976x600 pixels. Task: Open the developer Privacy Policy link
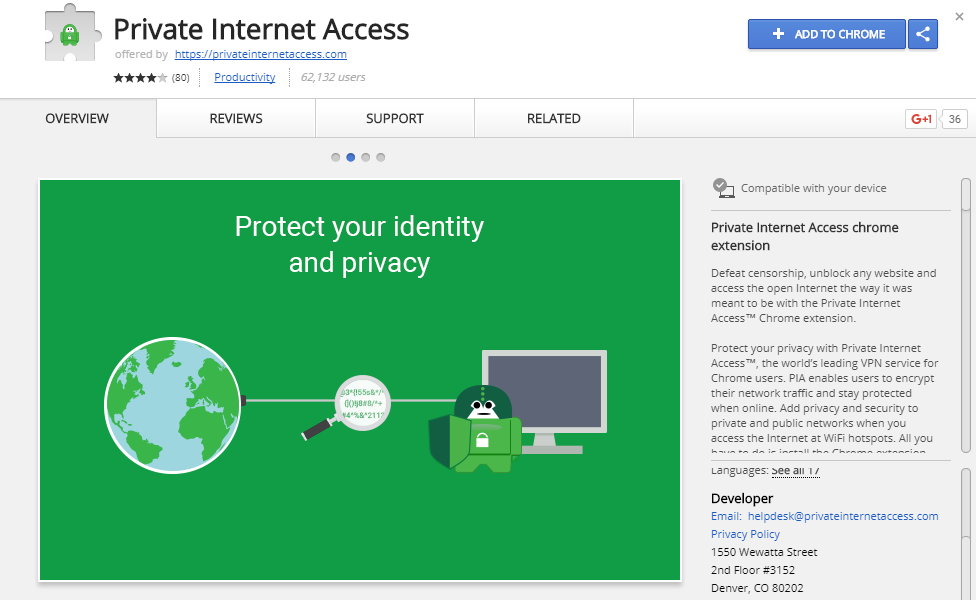point(745,534)
